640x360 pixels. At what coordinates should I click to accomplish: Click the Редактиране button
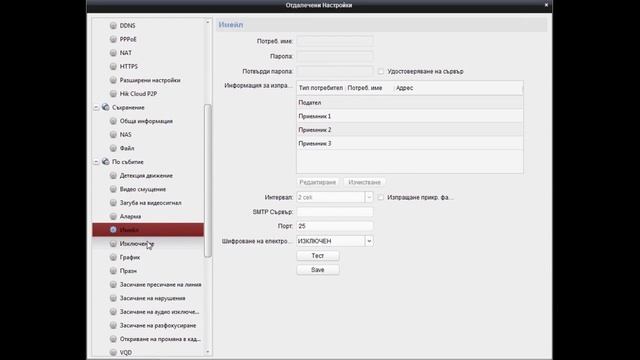(318, 182)
